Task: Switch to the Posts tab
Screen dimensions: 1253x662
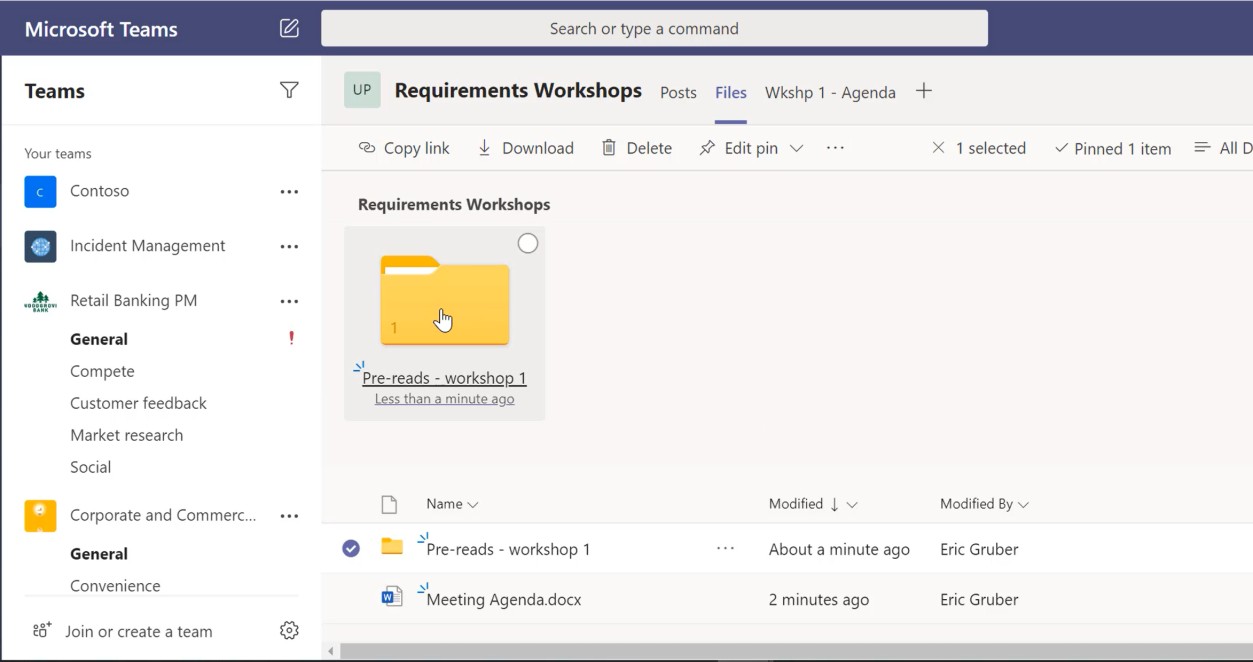Action: (678, 92)
